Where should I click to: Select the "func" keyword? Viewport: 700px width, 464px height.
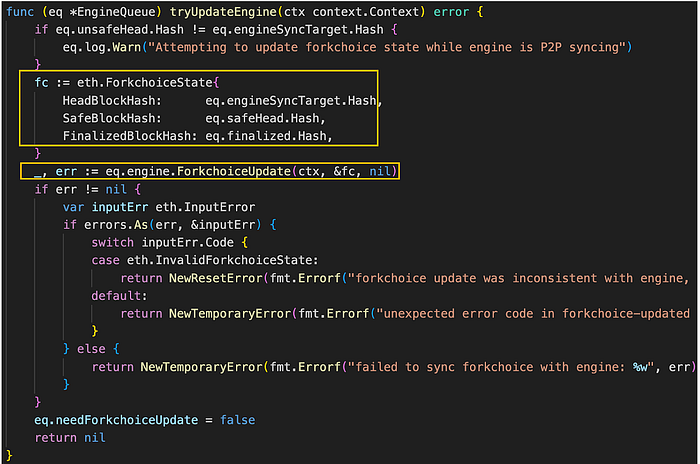click(x=21, y=12)
